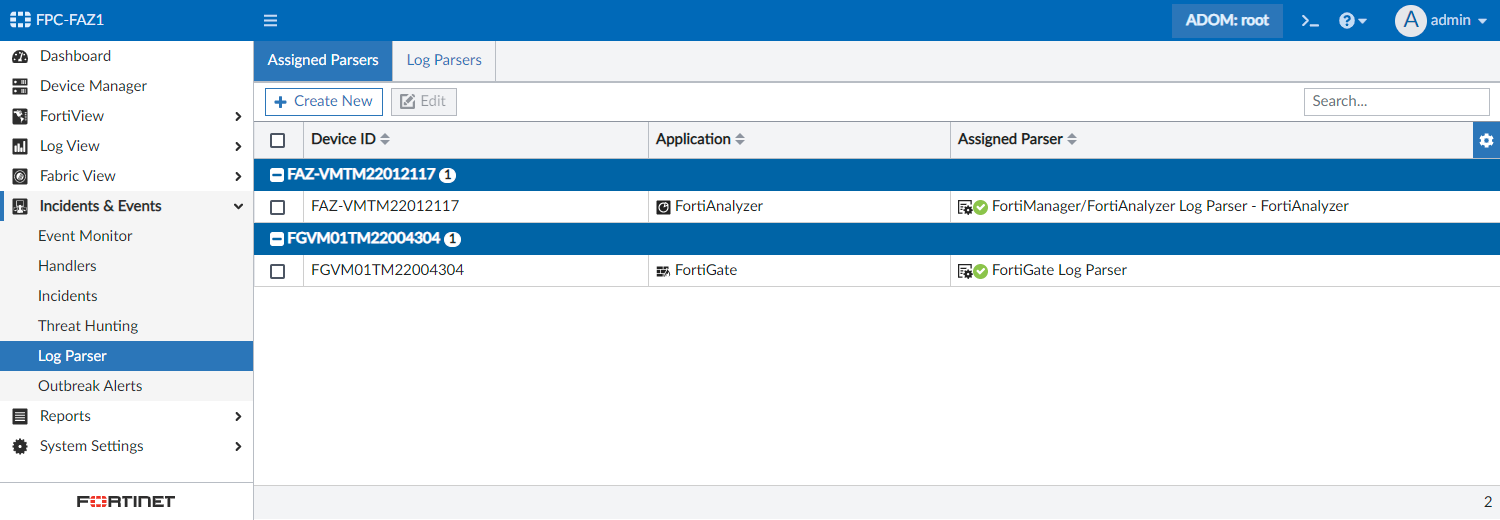The width and height of the screenshot is (1500, 520).
Task: Select Log Parser submenu item
Action: [x=126, y=356]
